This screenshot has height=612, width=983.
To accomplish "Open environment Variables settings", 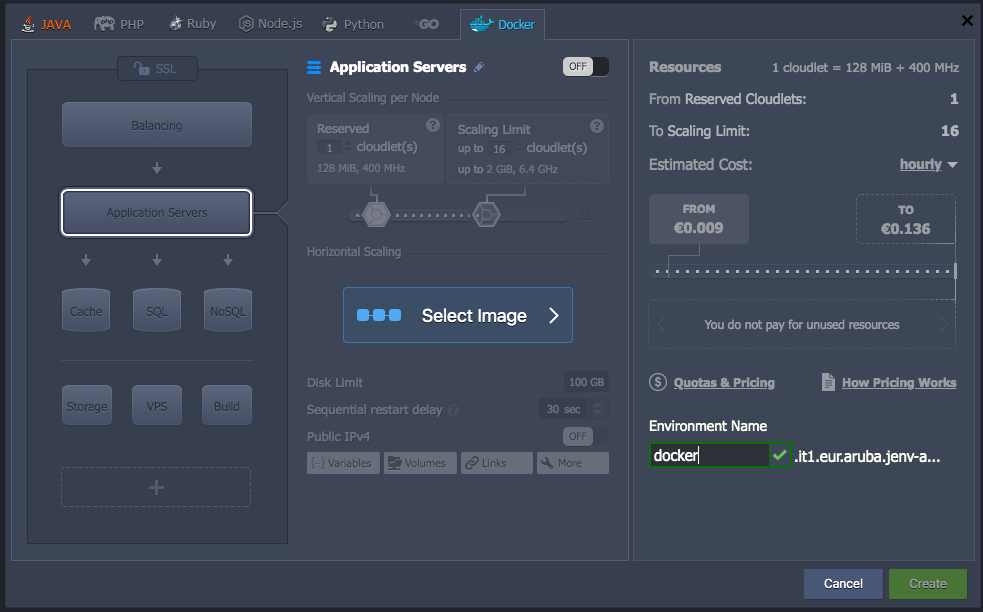I will tap(343, 462).
